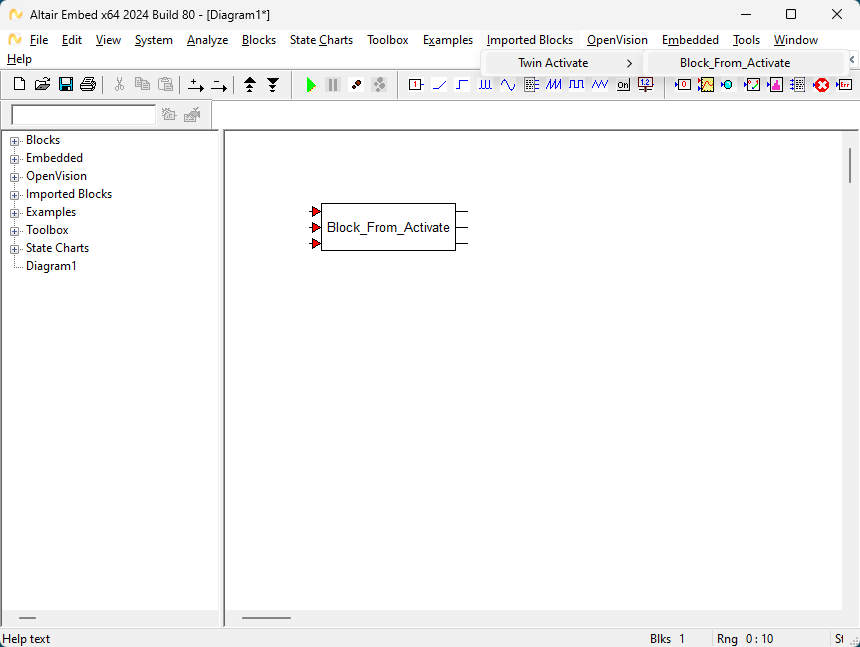Click the red X stop block icon
This screenshot has width=860, height=647.
[821, 85]
